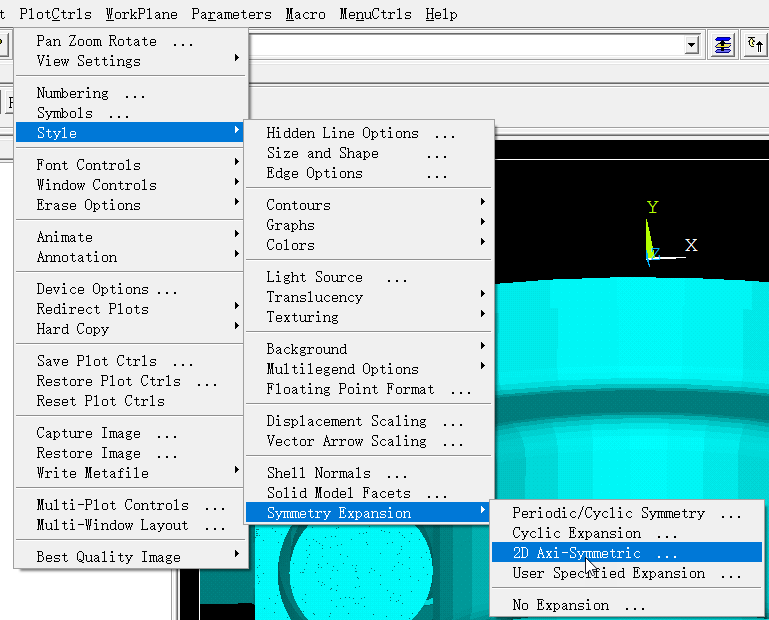This screenshot has width=769, height=620.
Task: Expand the Symmetry Expansion submenu
Action: 369,513
